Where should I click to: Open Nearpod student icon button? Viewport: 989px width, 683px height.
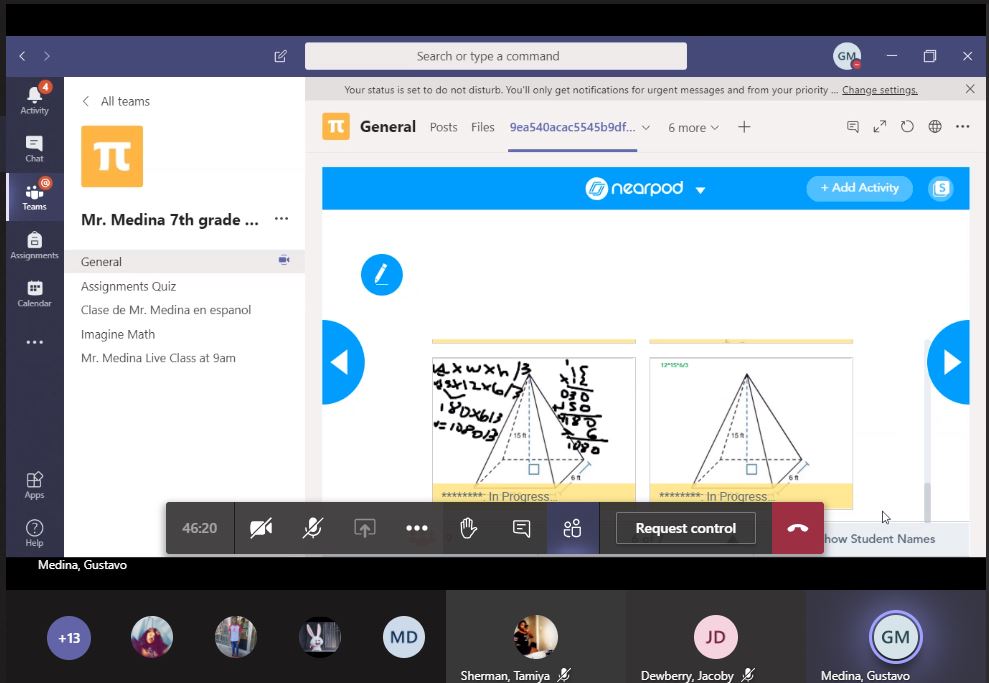941,188
